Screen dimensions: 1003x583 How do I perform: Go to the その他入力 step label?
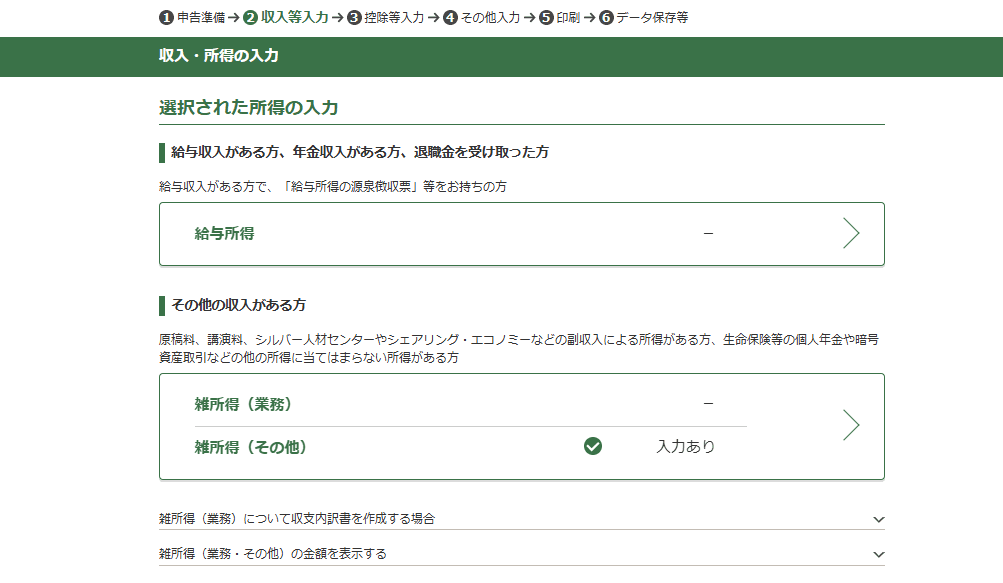(x=490, y=17)
